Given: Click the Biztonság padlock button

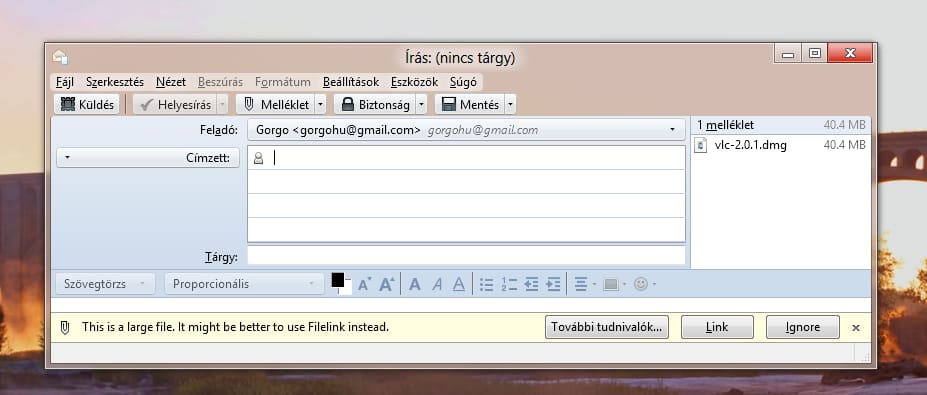Looking at the screenshot, I should (375, 105).
